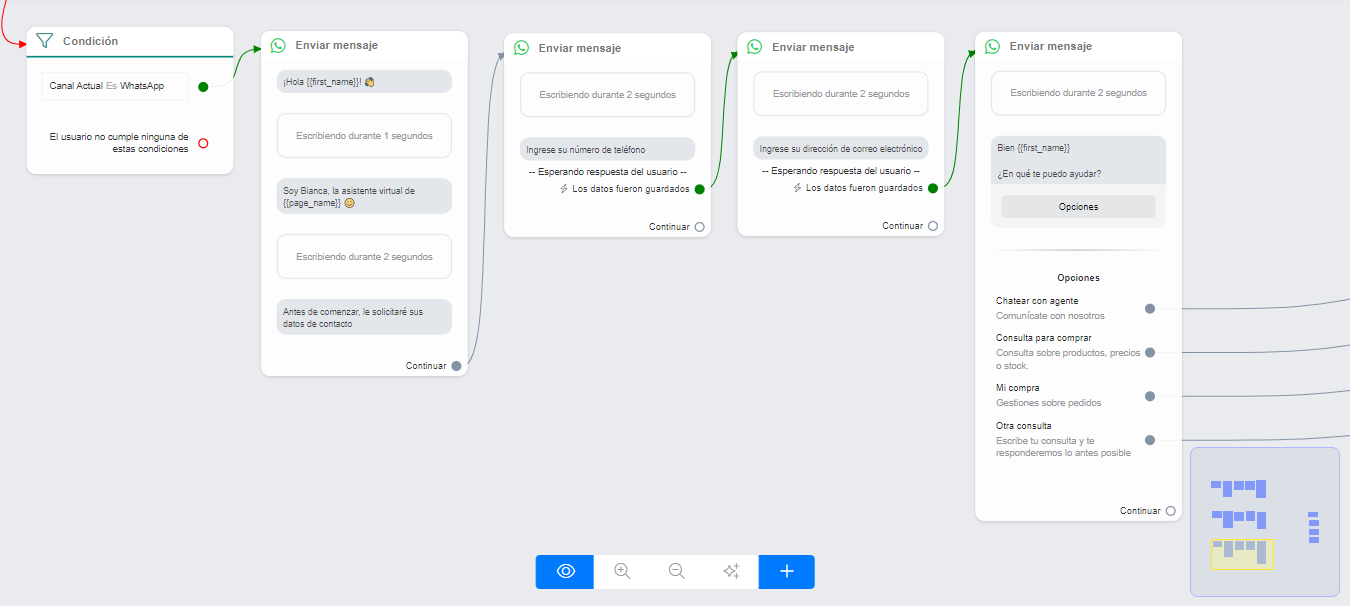Toggle the eye preview button
The width and height of the screenshot is (1350, 606).
click(x=565, y=571)
